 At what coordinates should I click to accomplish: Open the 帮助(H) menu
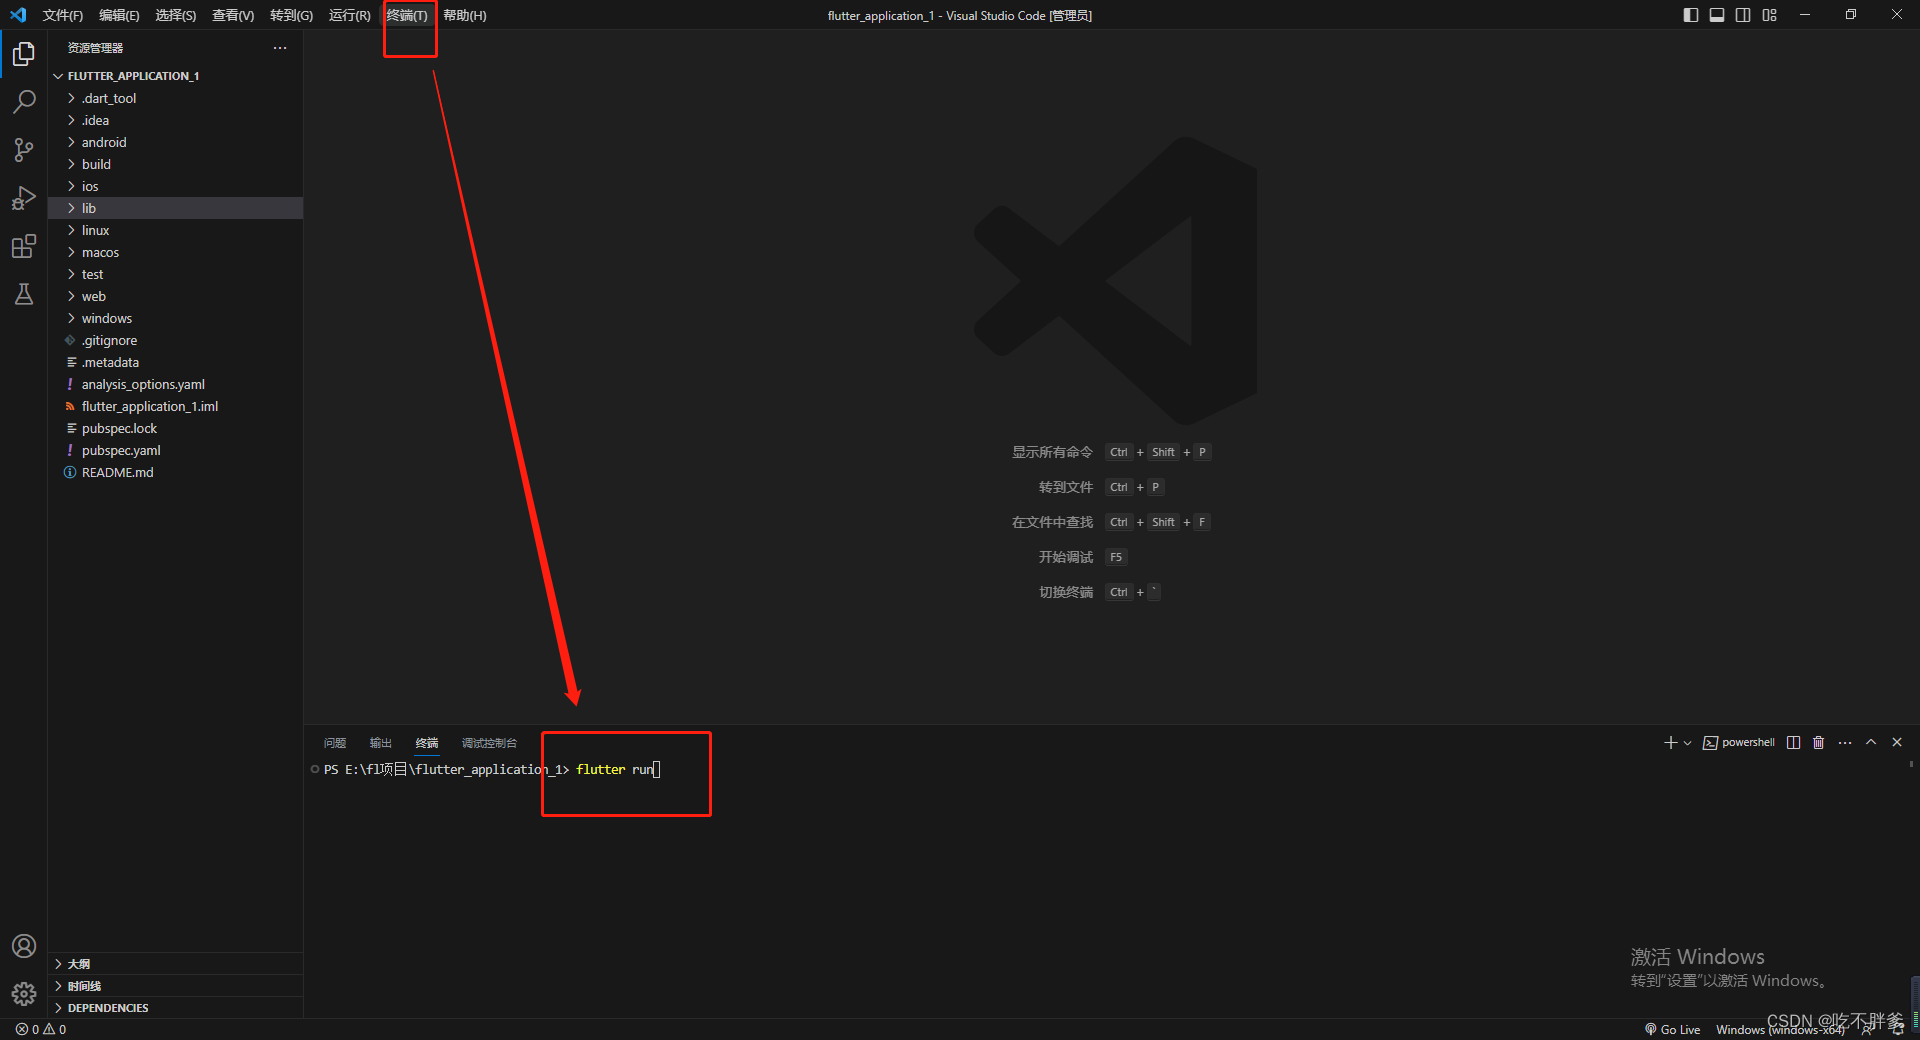tap(465, 15)
